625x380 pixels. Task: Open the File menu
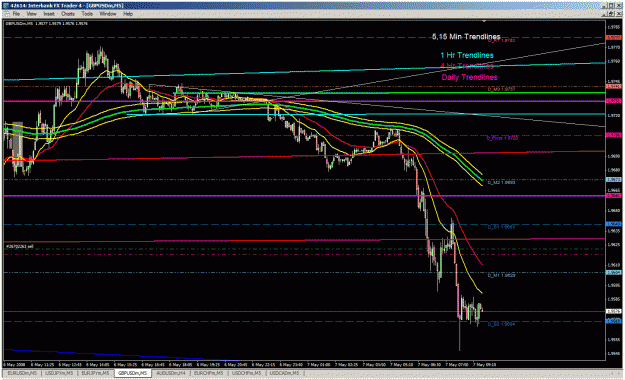[x=16, y=14]
